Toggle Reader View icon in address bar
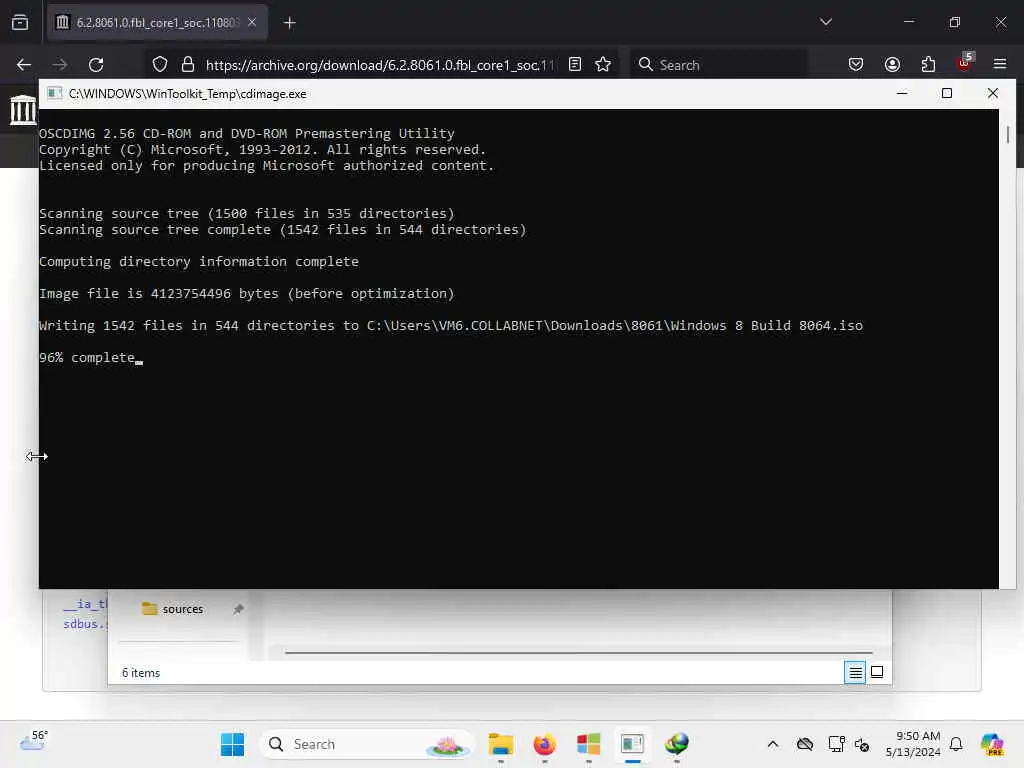 coord(575,64)
